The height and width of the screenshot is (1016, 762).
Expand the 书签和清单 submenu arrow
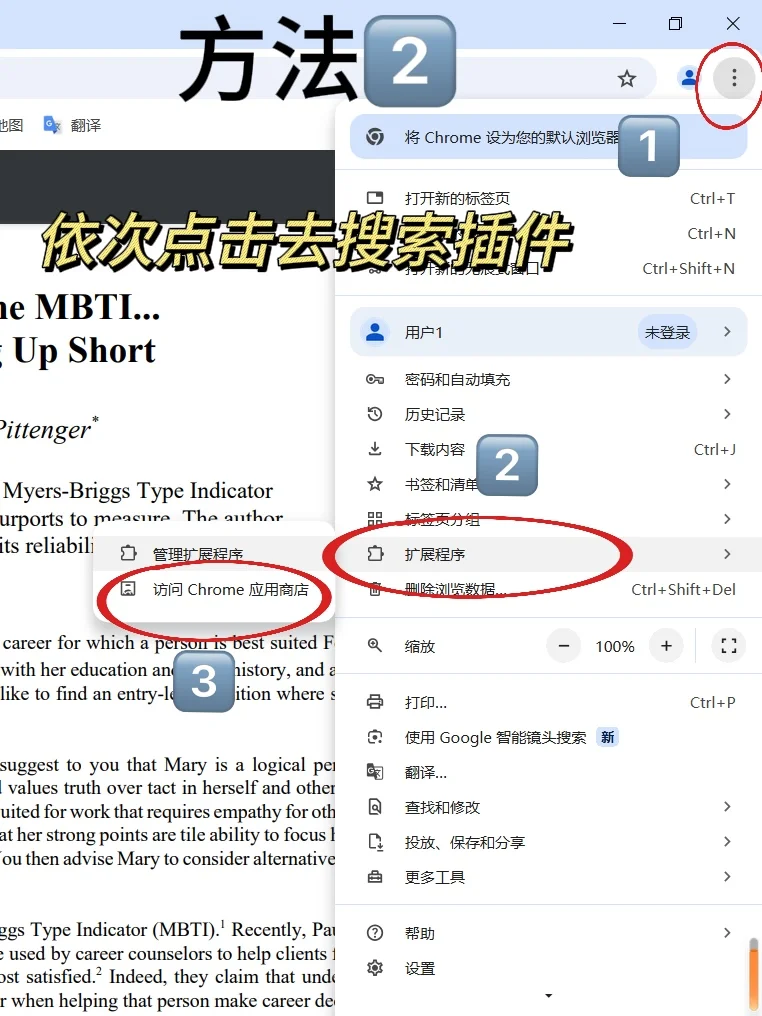click(x=727, y=484)
